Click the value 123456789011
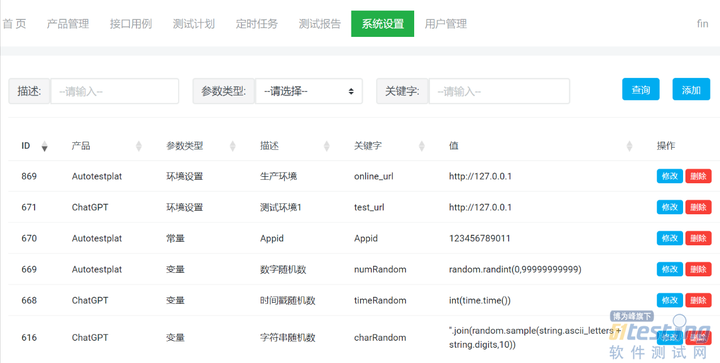This screenshot has height=363, width=720. click(479, 238)
